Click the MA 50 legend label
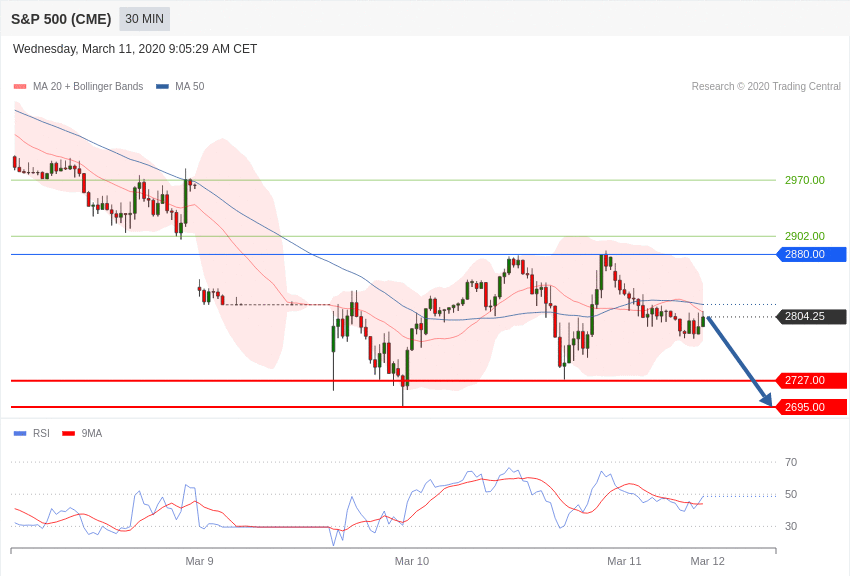 [x=190, y=86]
